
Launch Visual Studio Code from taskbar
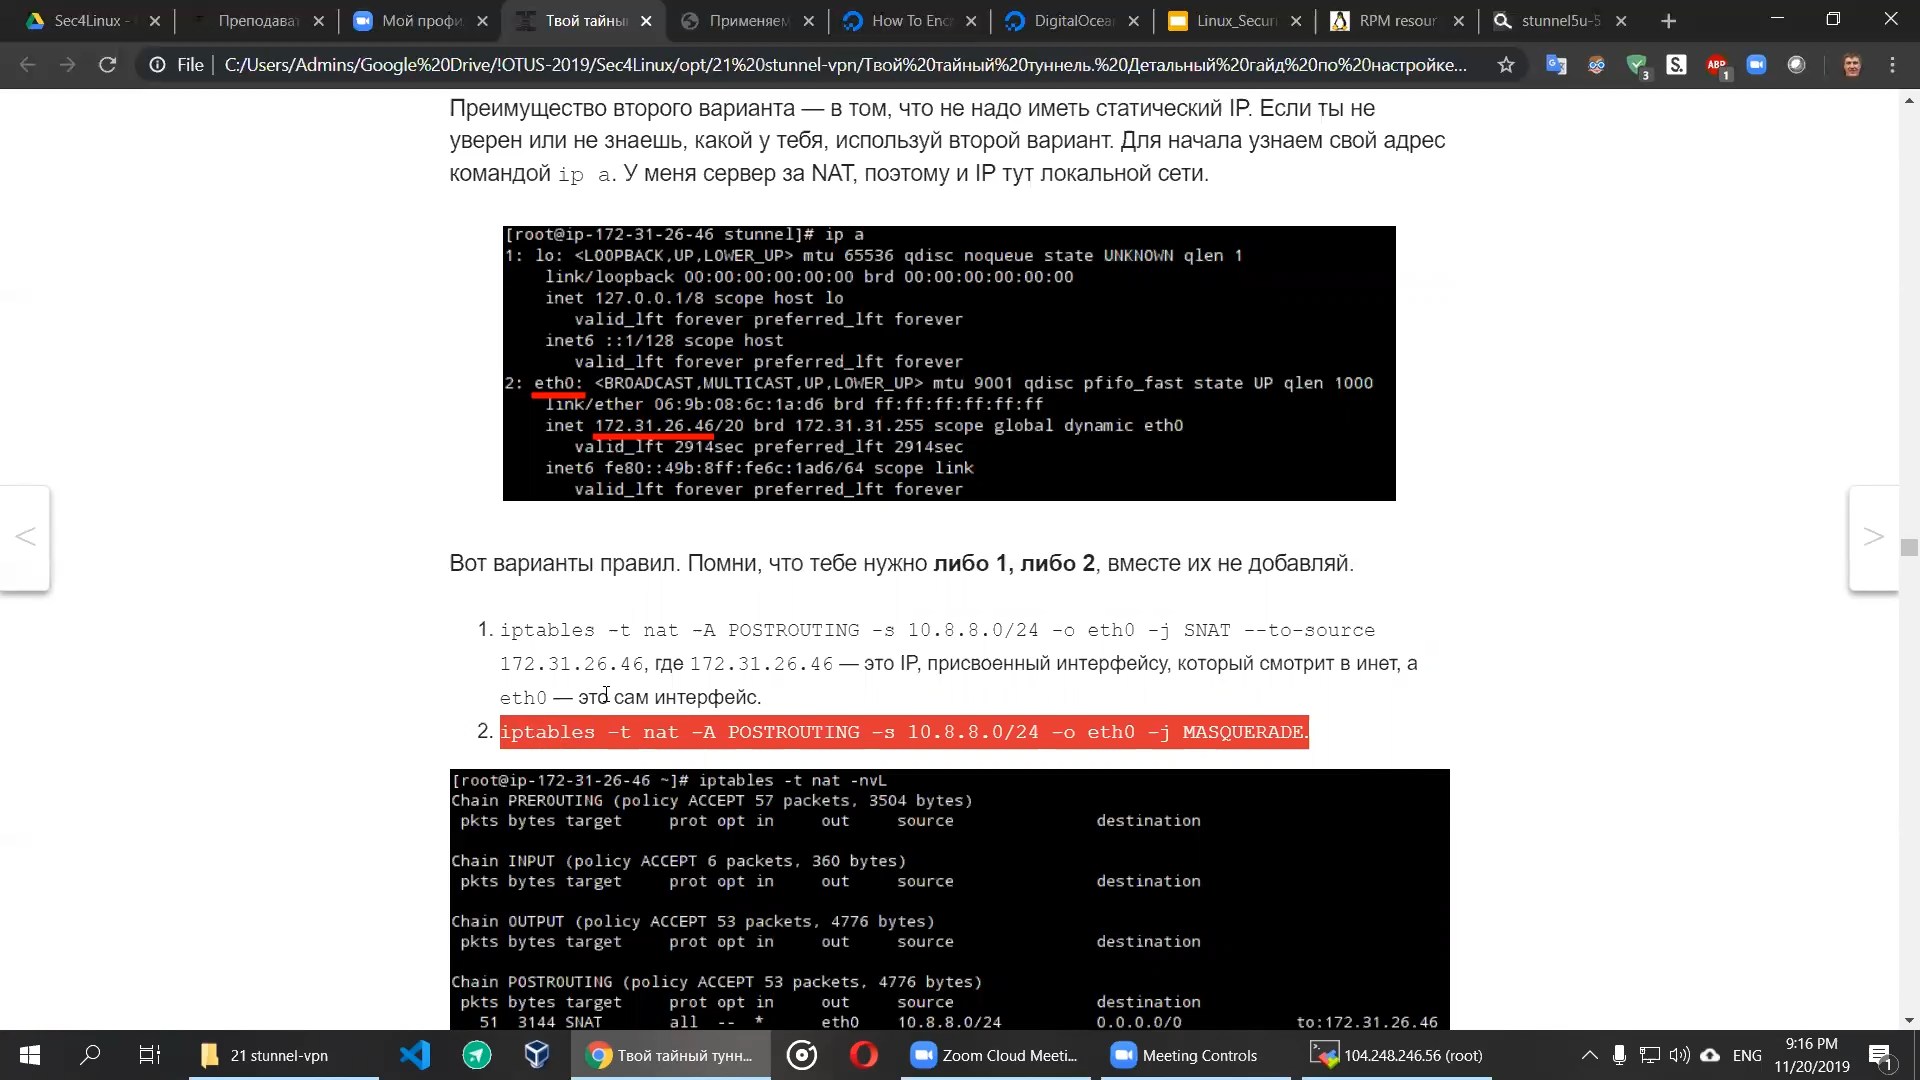click(415, 1055)
